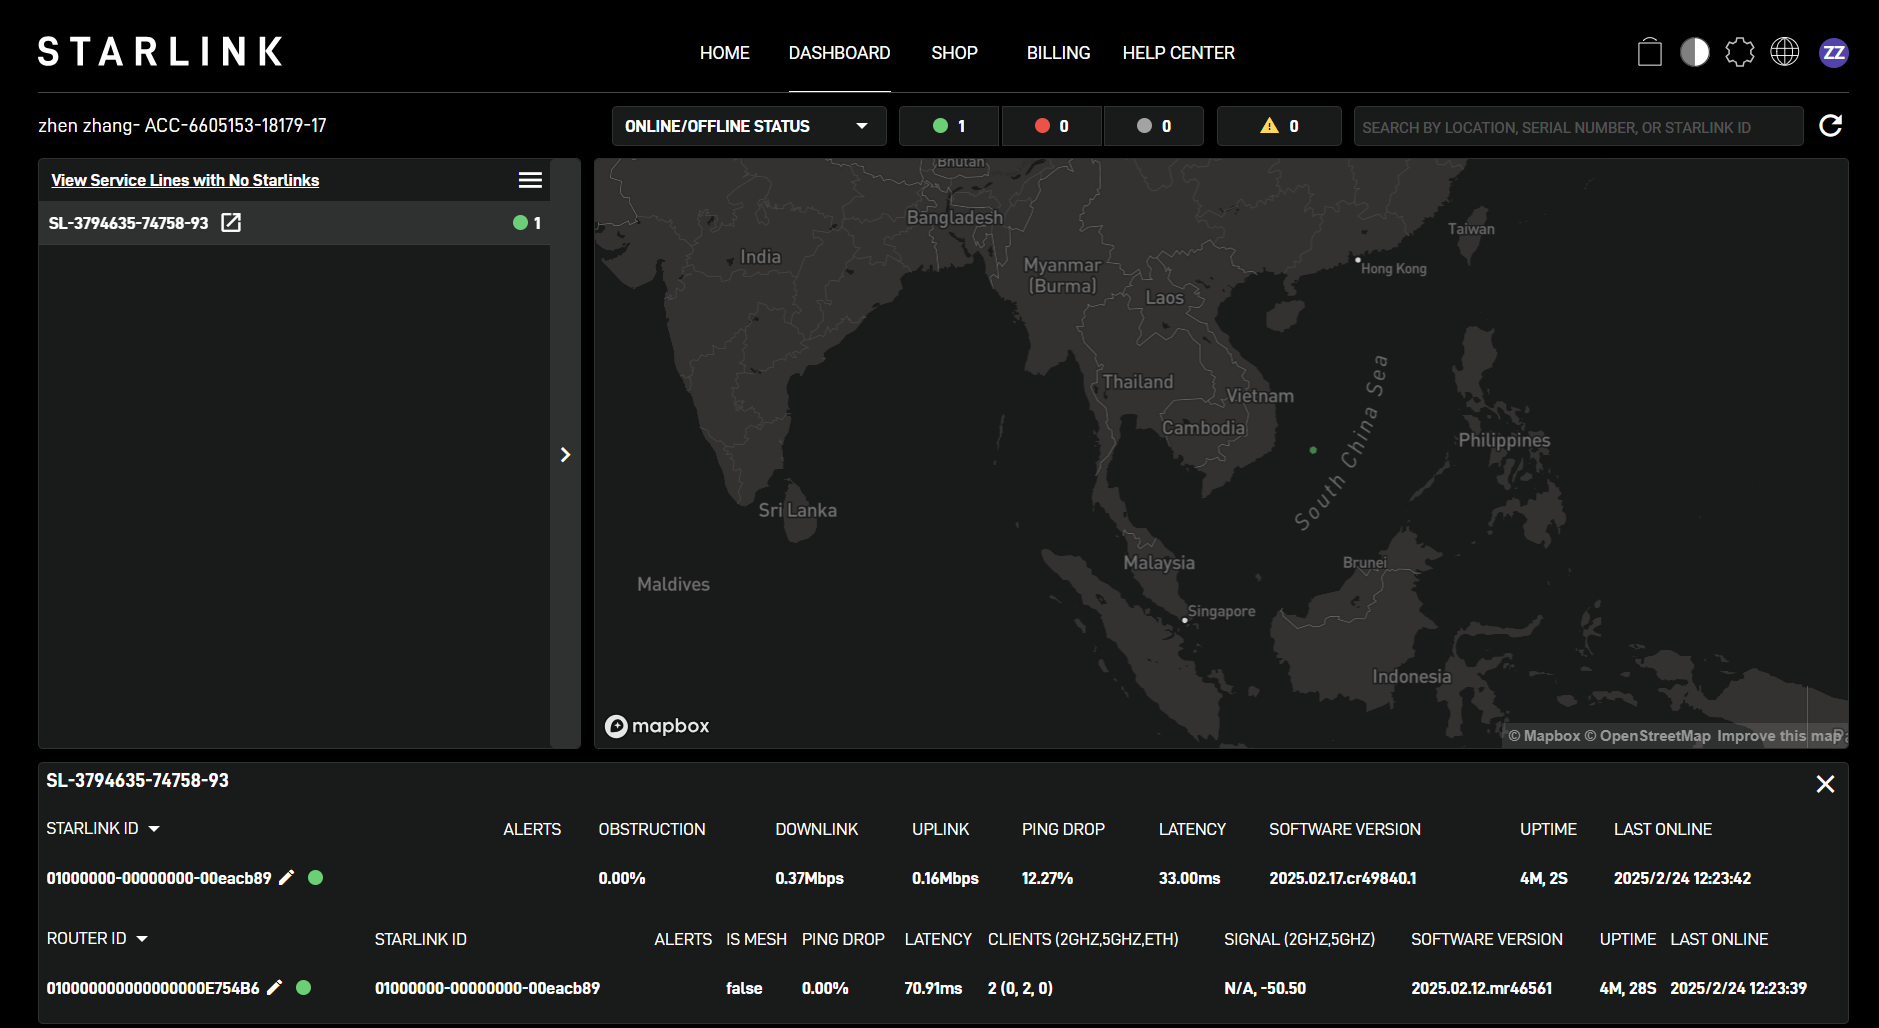Click router last online 2025/2/24 12:23:39

tap(1738, 988)
